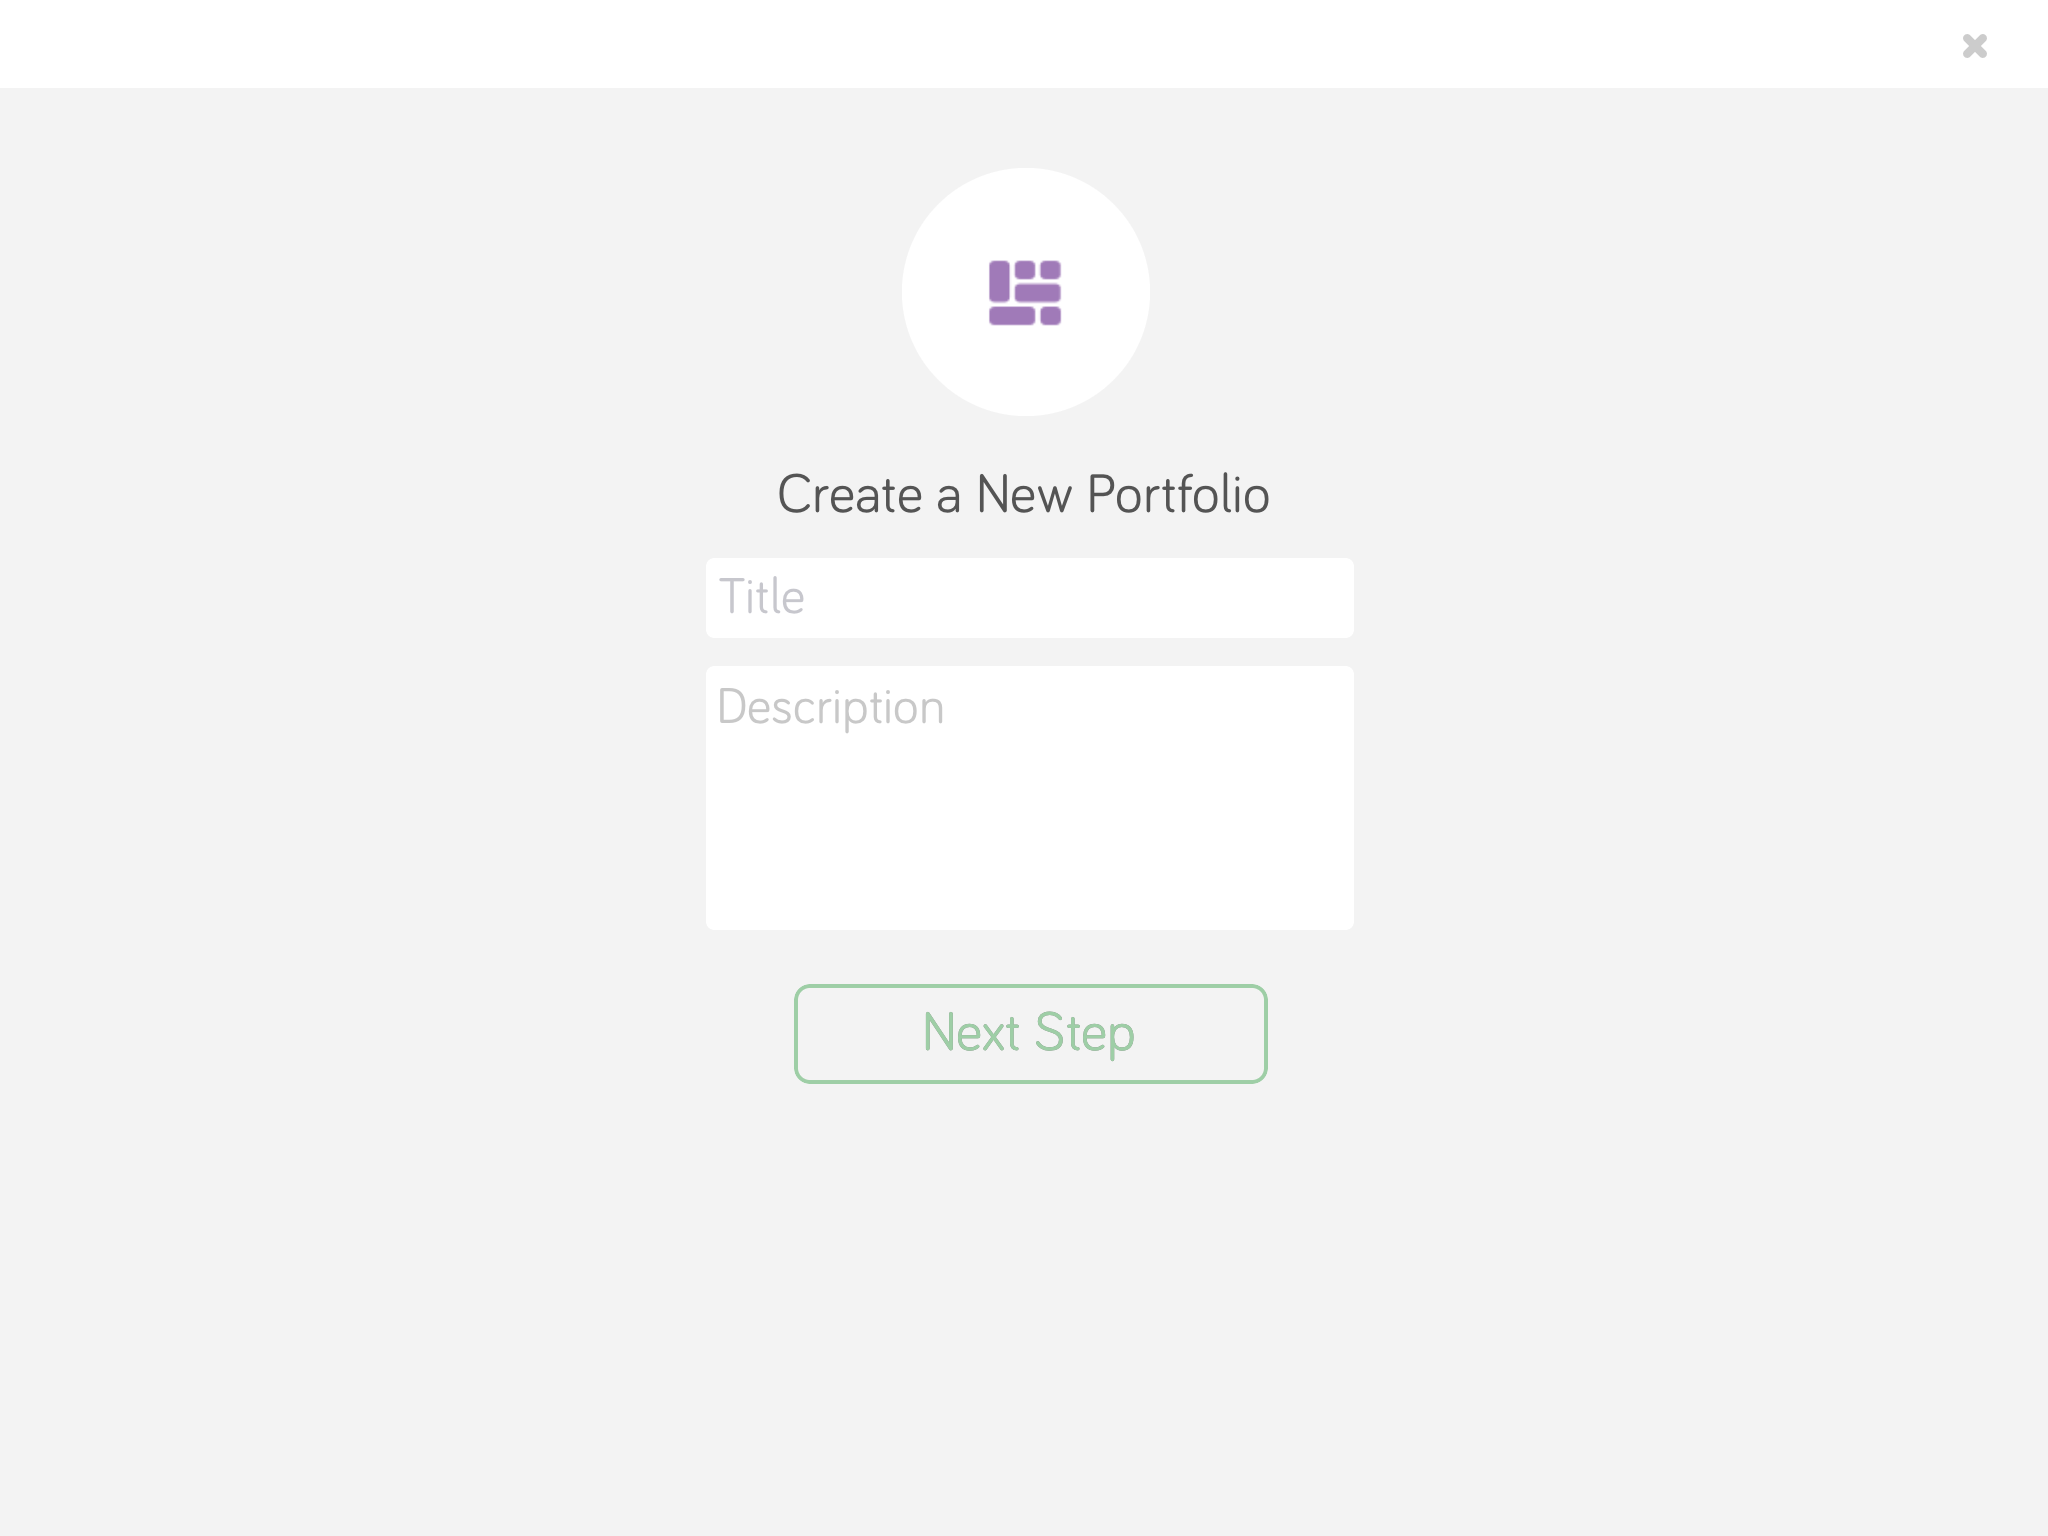Click the empty lower area of Description box
The width and height of the screenshot is (2048, 1536).
coord(1029,850)
